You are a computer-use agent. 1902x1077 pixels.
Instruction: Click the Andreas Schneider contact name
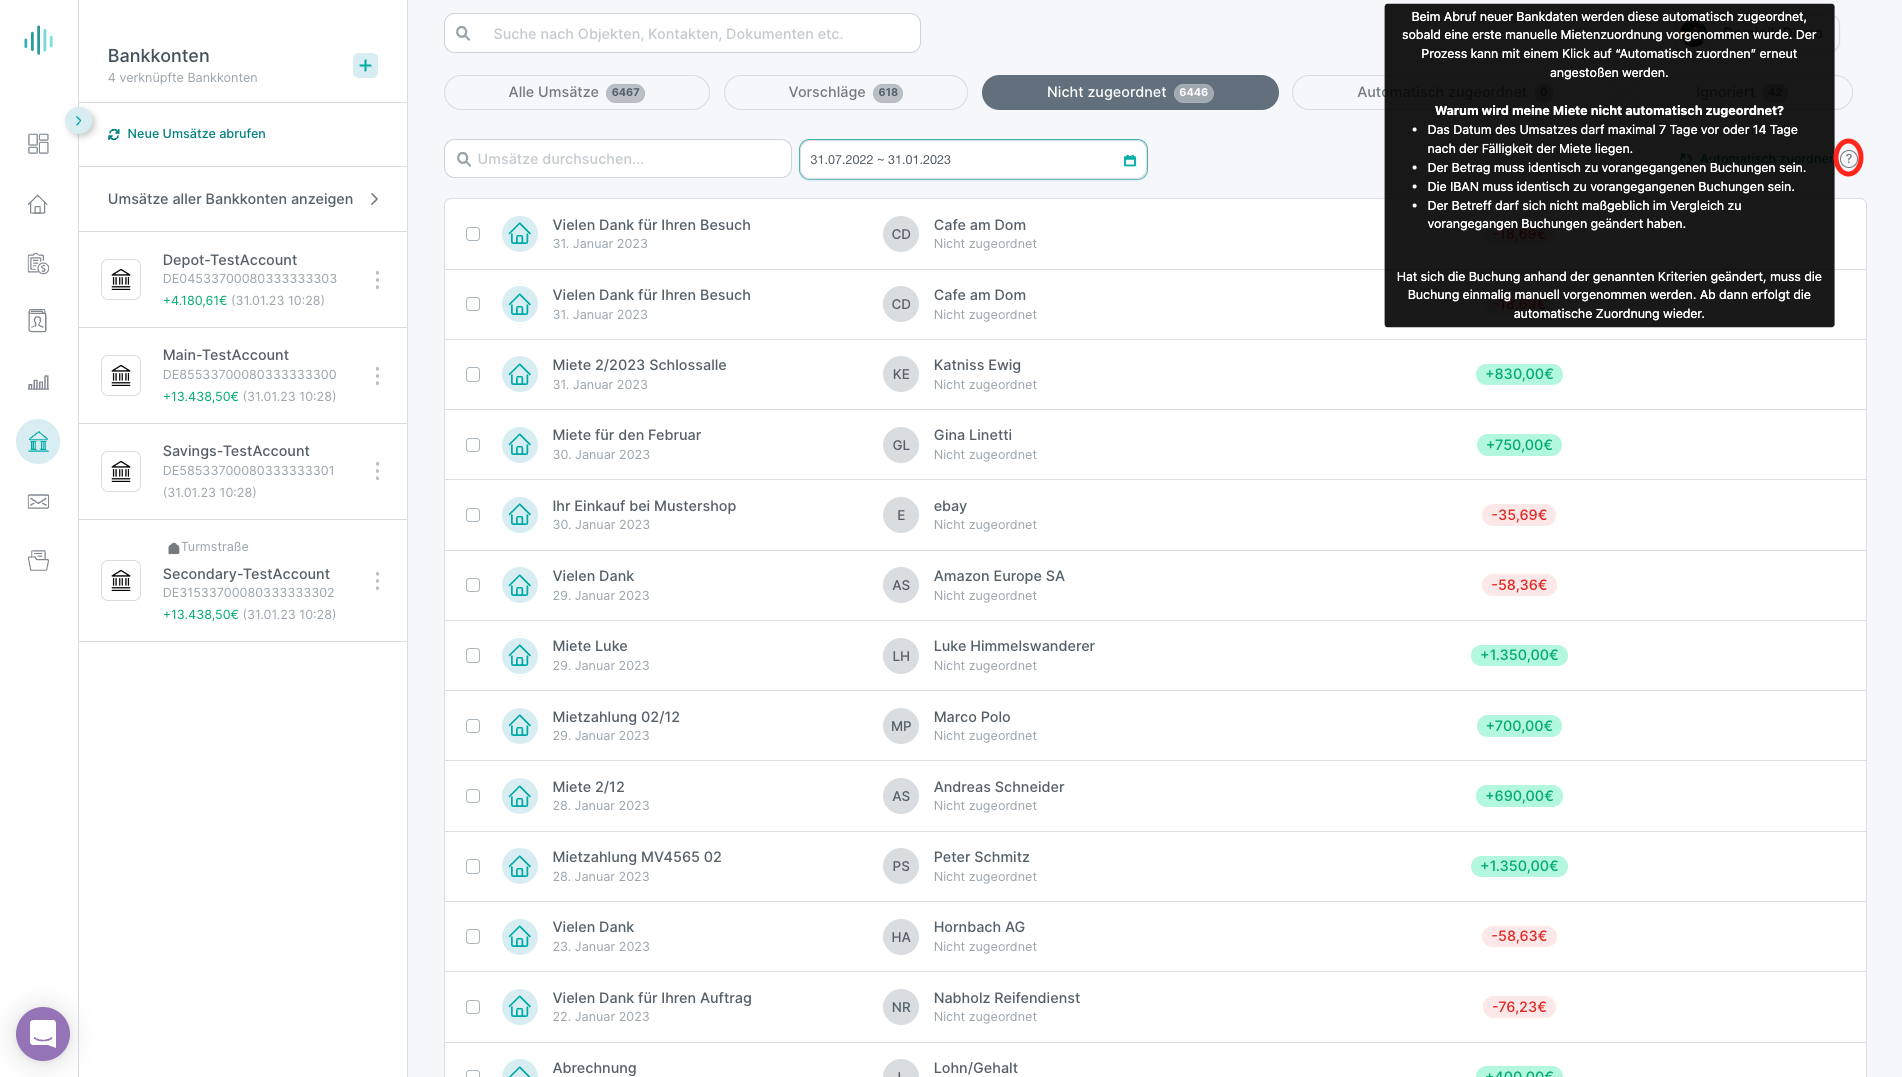pos(998,787)
